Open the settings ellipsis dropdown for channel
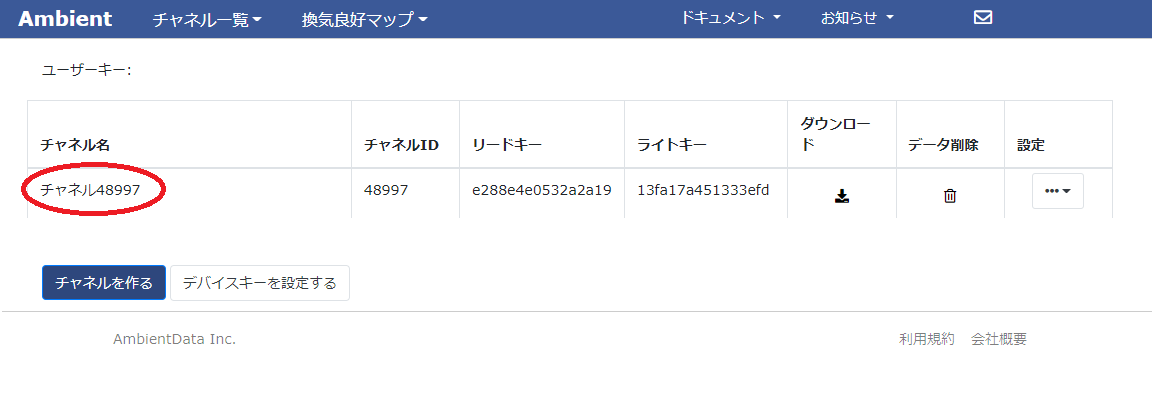1152x414 pixels. tap(1057, 191)
